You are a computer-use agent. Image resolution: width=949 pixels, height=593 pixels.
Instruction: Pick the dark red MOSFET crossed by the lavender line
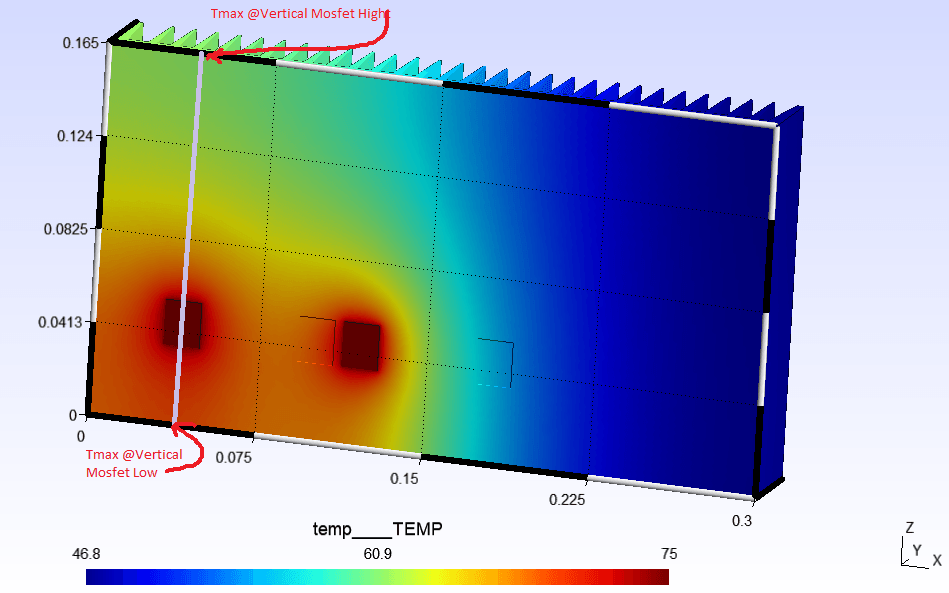point(182,323)
